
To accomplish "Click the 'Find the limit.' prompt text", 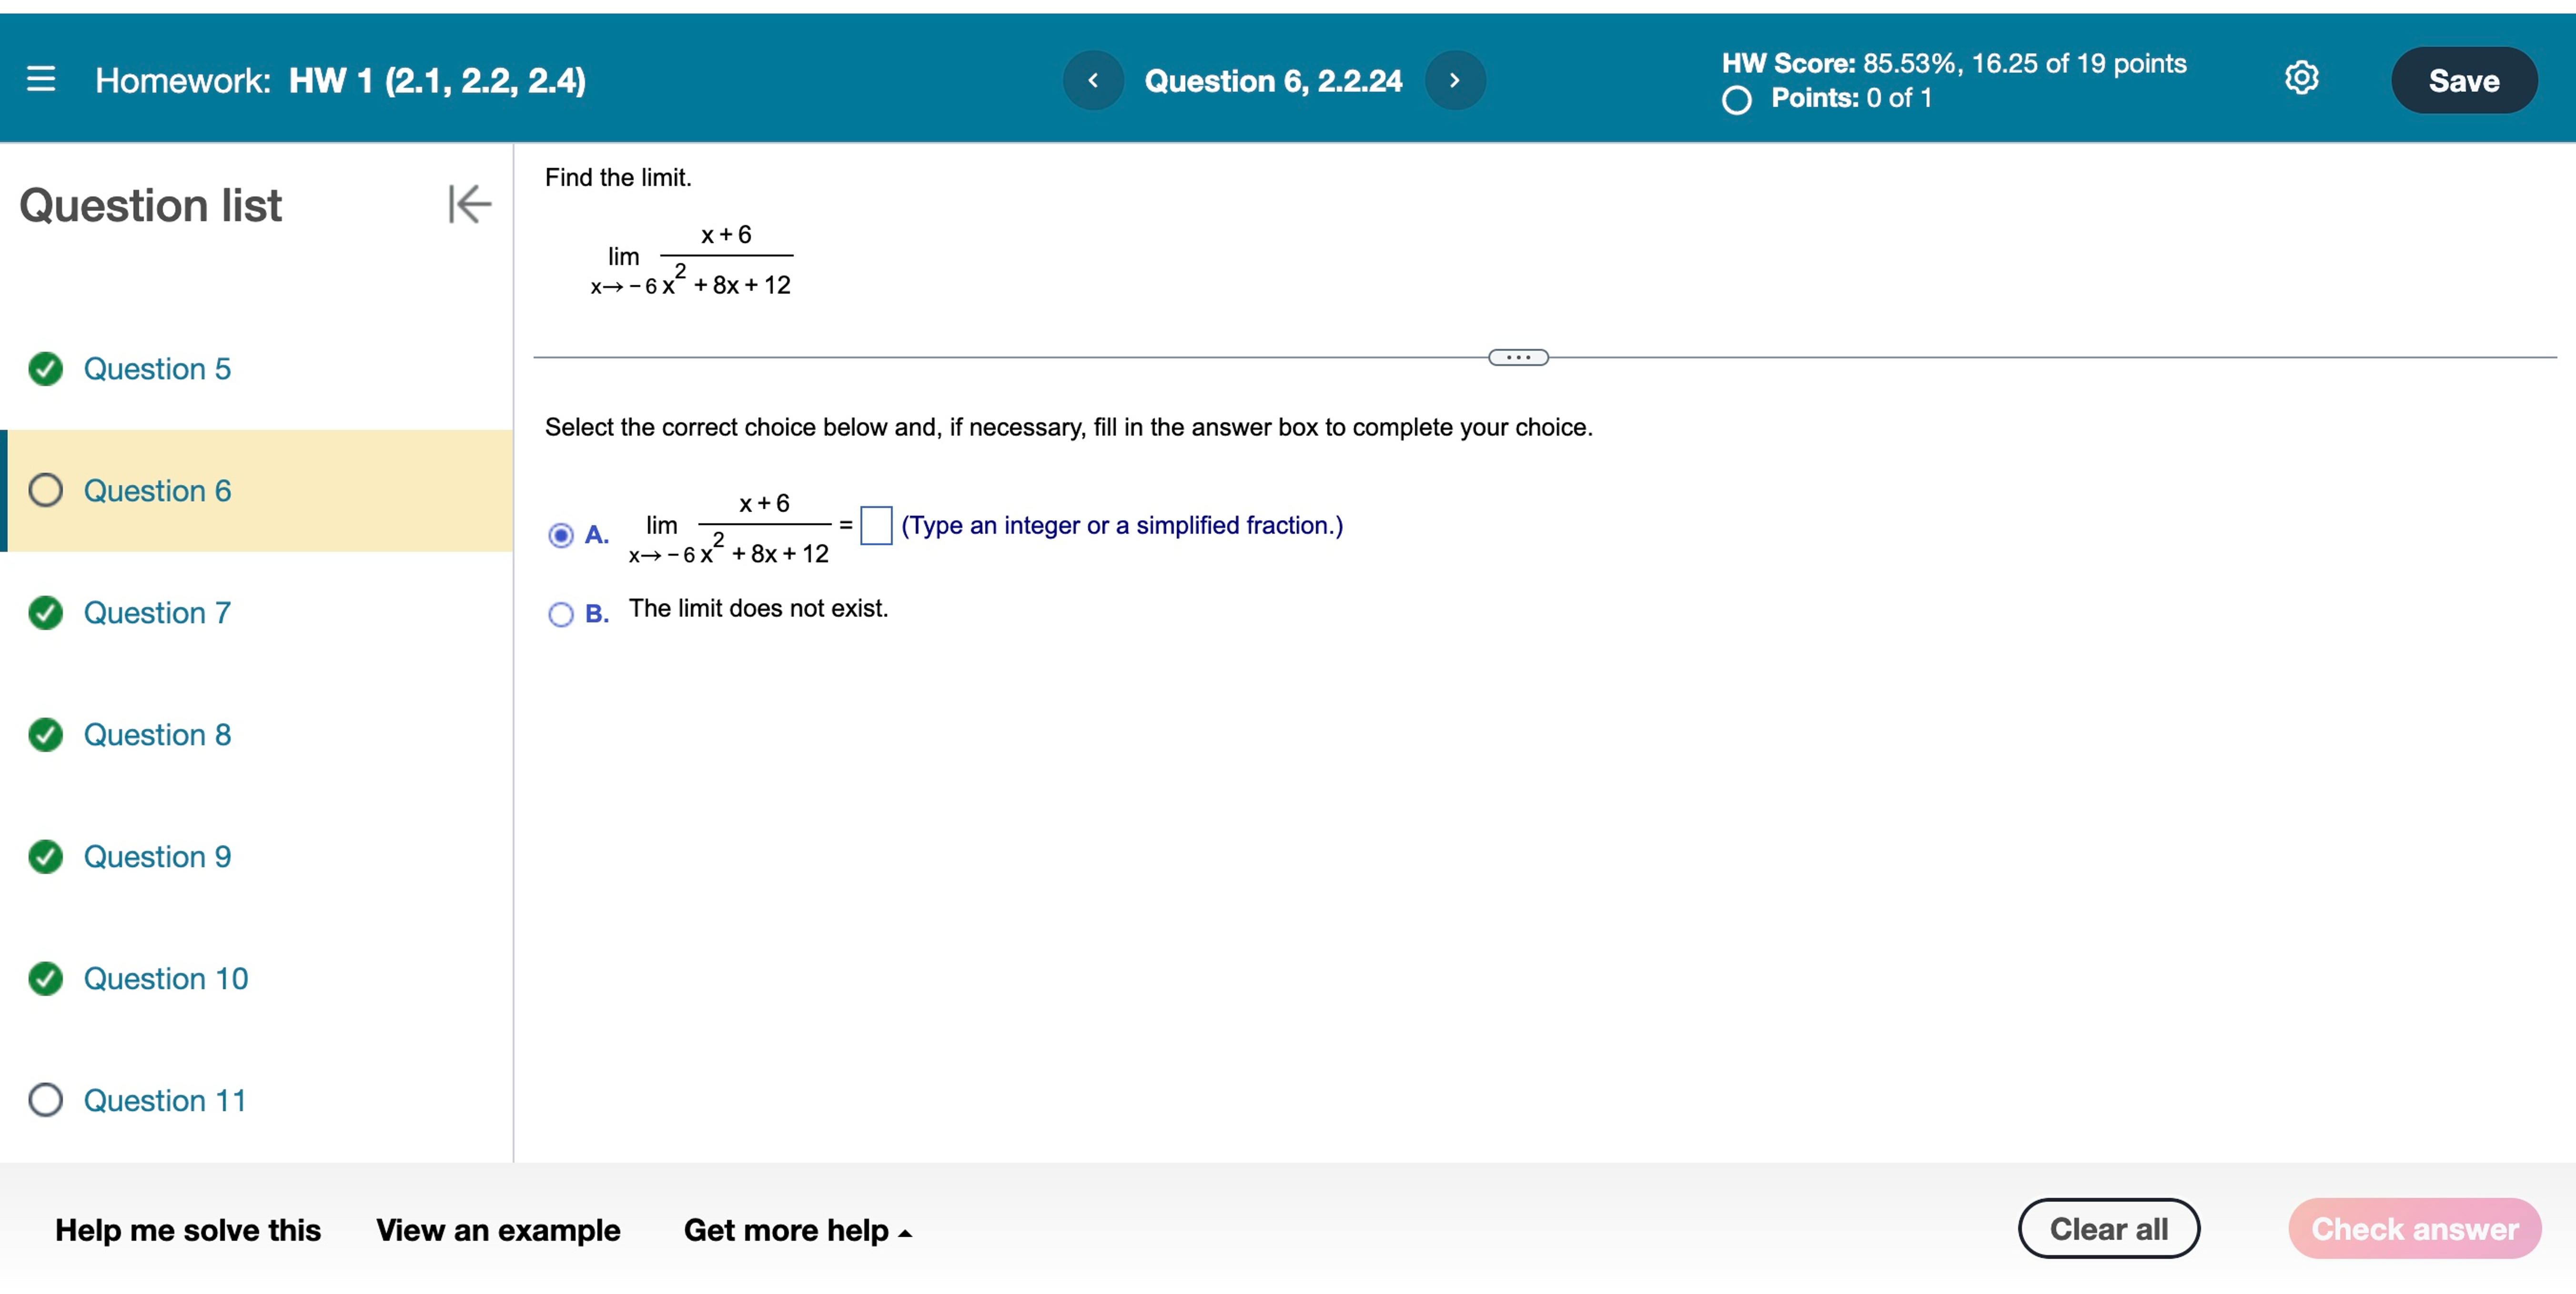I will 618,177.
